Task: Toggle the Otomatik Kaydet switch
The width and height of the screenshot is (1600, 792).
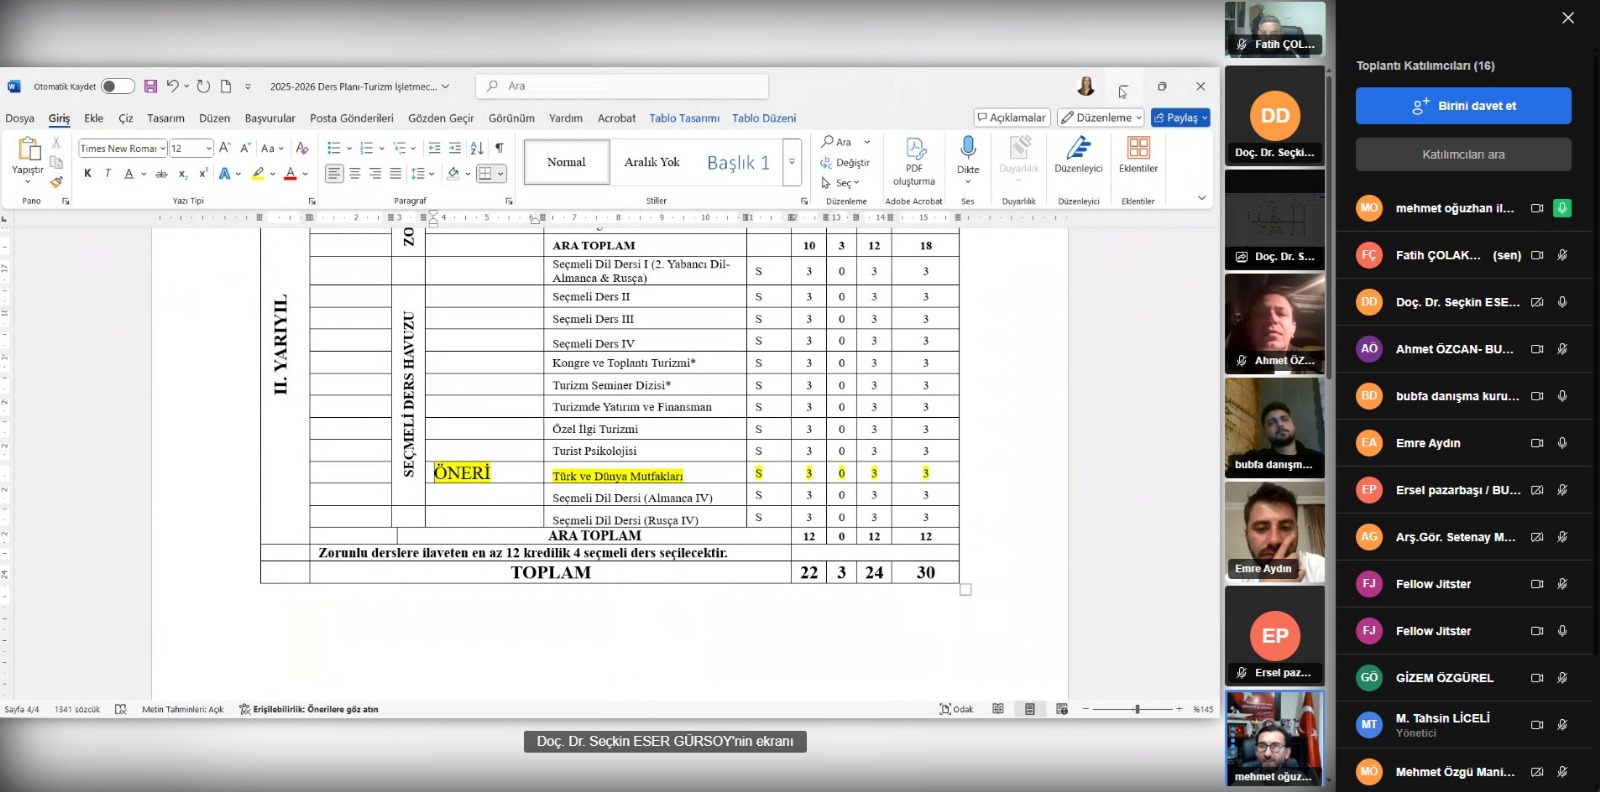Action: (116, 86)
